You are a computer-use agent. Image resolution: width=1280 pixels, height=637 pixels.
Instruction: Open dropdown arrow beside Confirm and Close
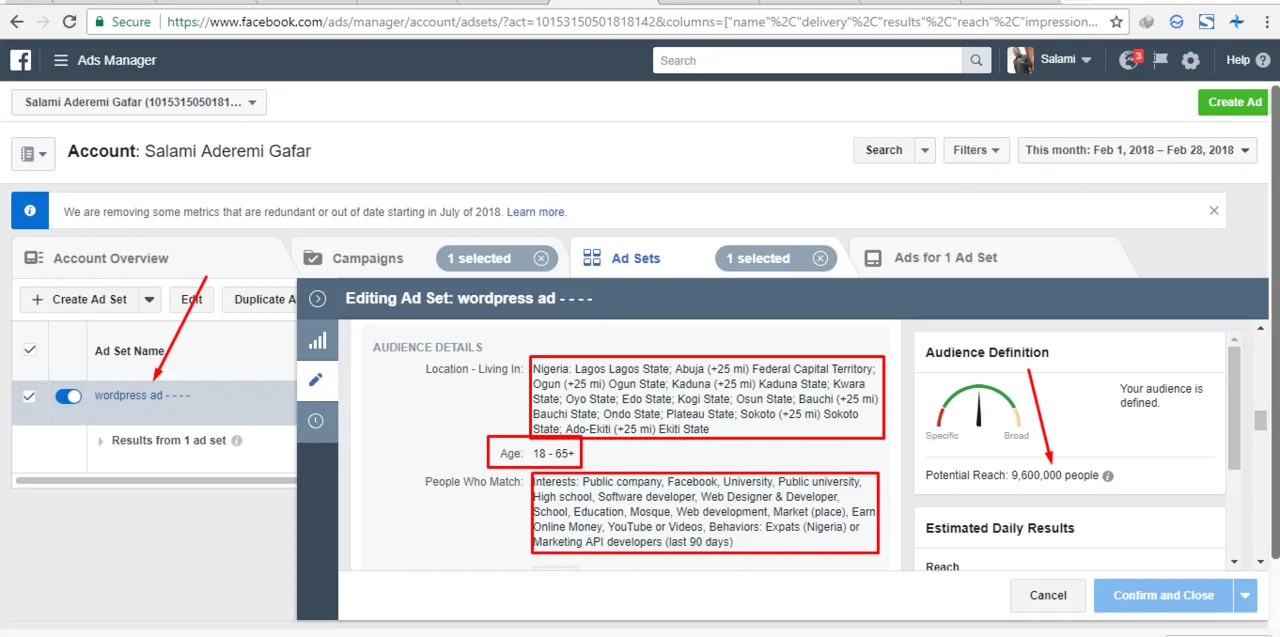pyautogui.click(x=1245, y=595)
